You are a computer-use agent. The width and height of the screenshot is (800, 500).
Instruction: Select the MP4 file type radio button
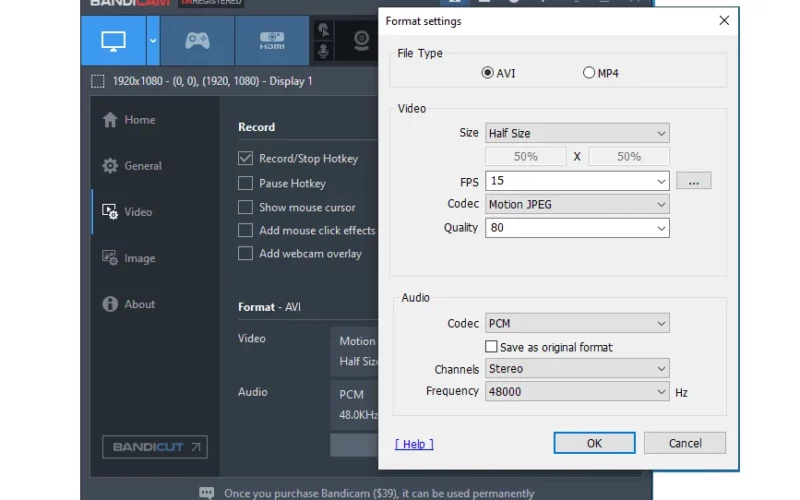click(589, 72)
